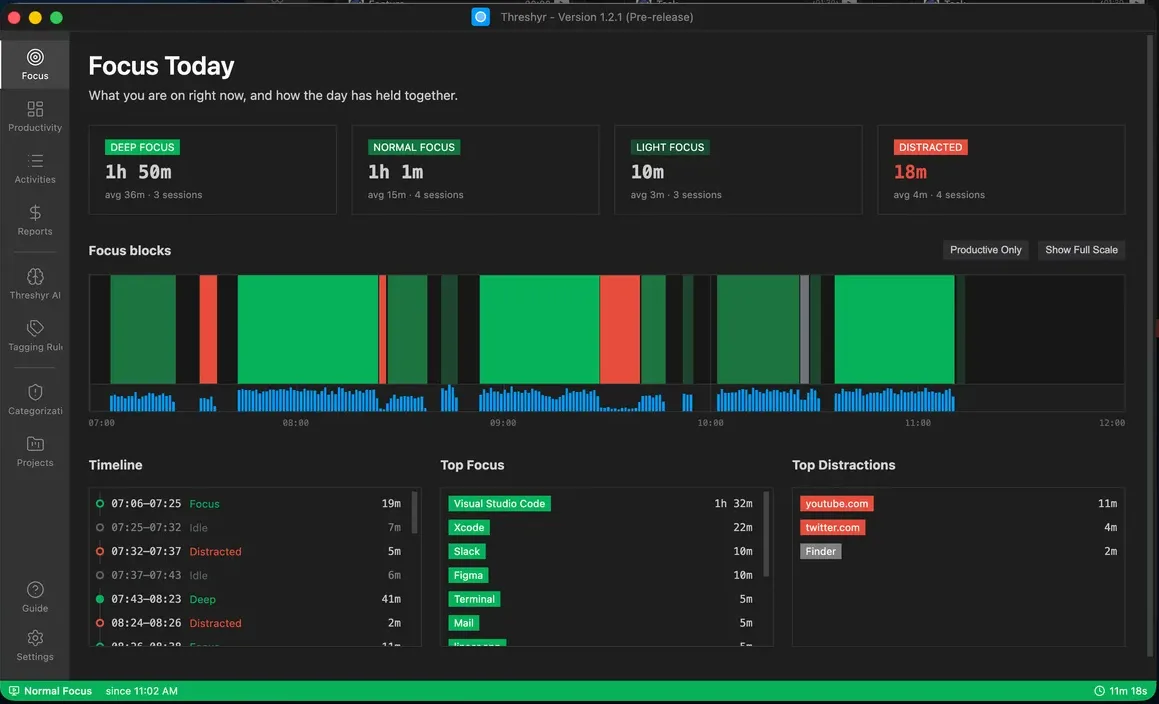Select the Distracted summary card
The image size is (1159, 704).
(x=1002, y=170)
